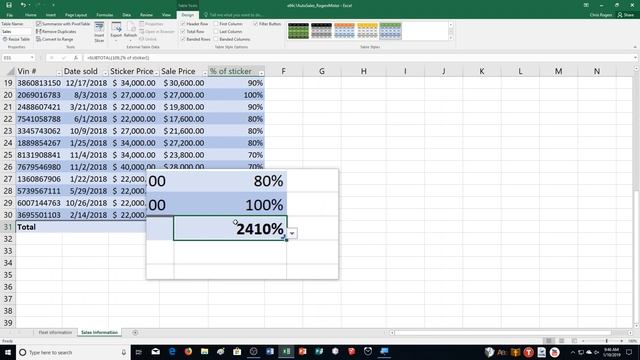Open the Page Layout ribbon tab
This screenshot has width=640, height=360.
coord(76,15)
